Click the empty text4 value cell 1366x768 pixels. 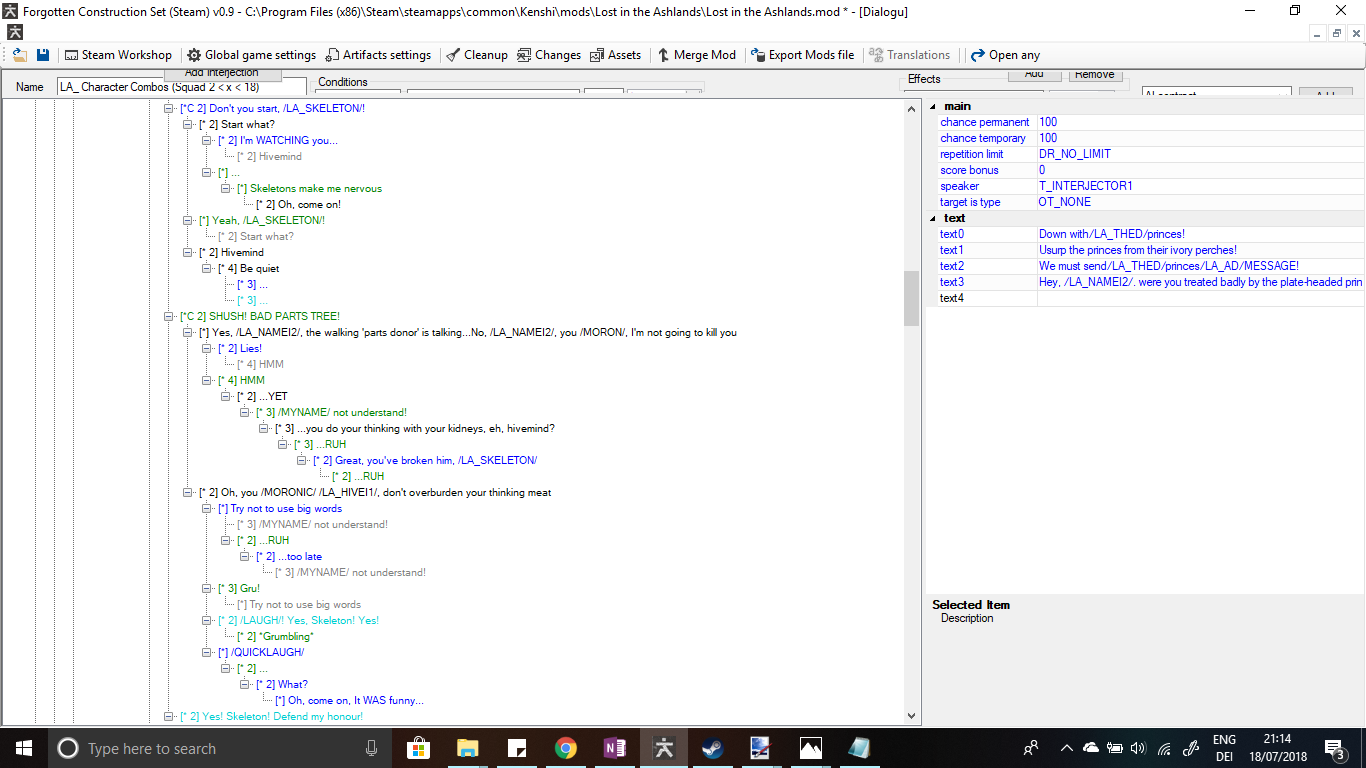tap(1201, 298)
